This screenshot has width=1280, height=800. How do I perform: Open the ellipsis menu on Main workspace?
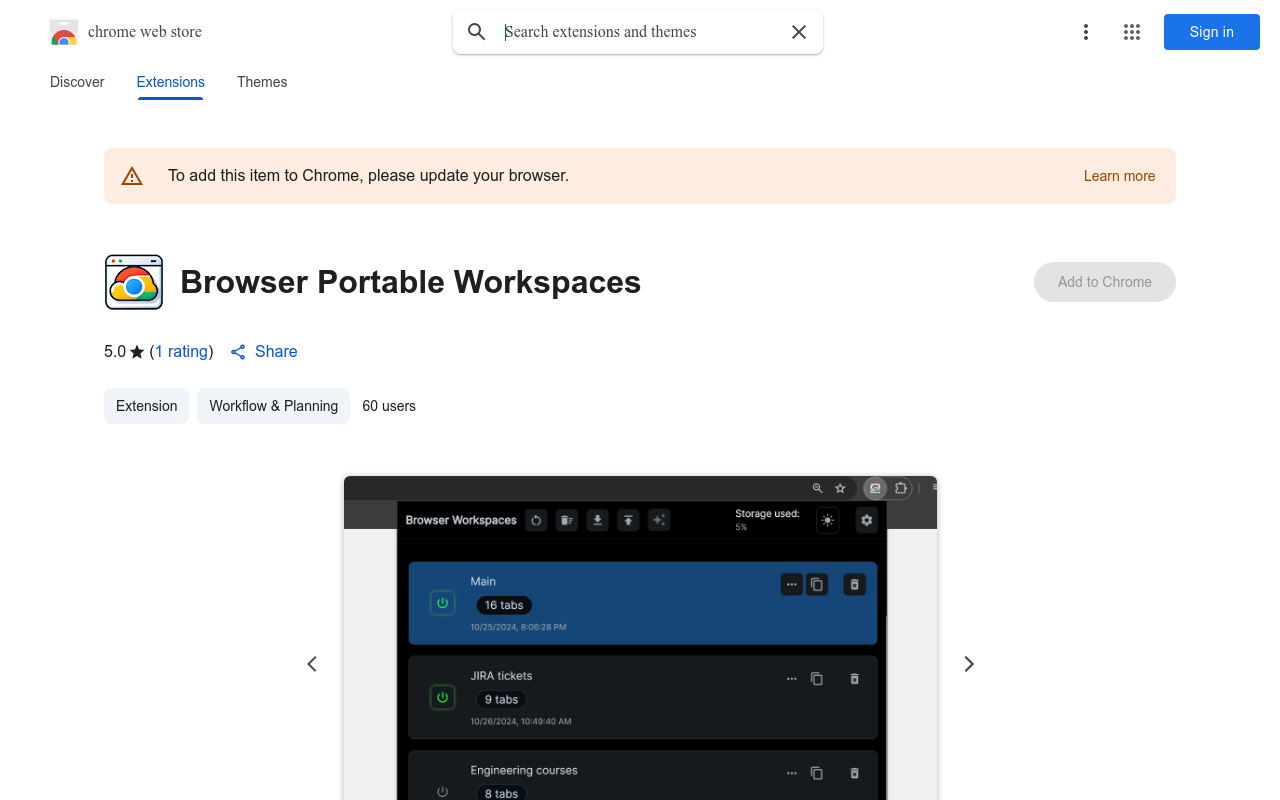(791, 584)
